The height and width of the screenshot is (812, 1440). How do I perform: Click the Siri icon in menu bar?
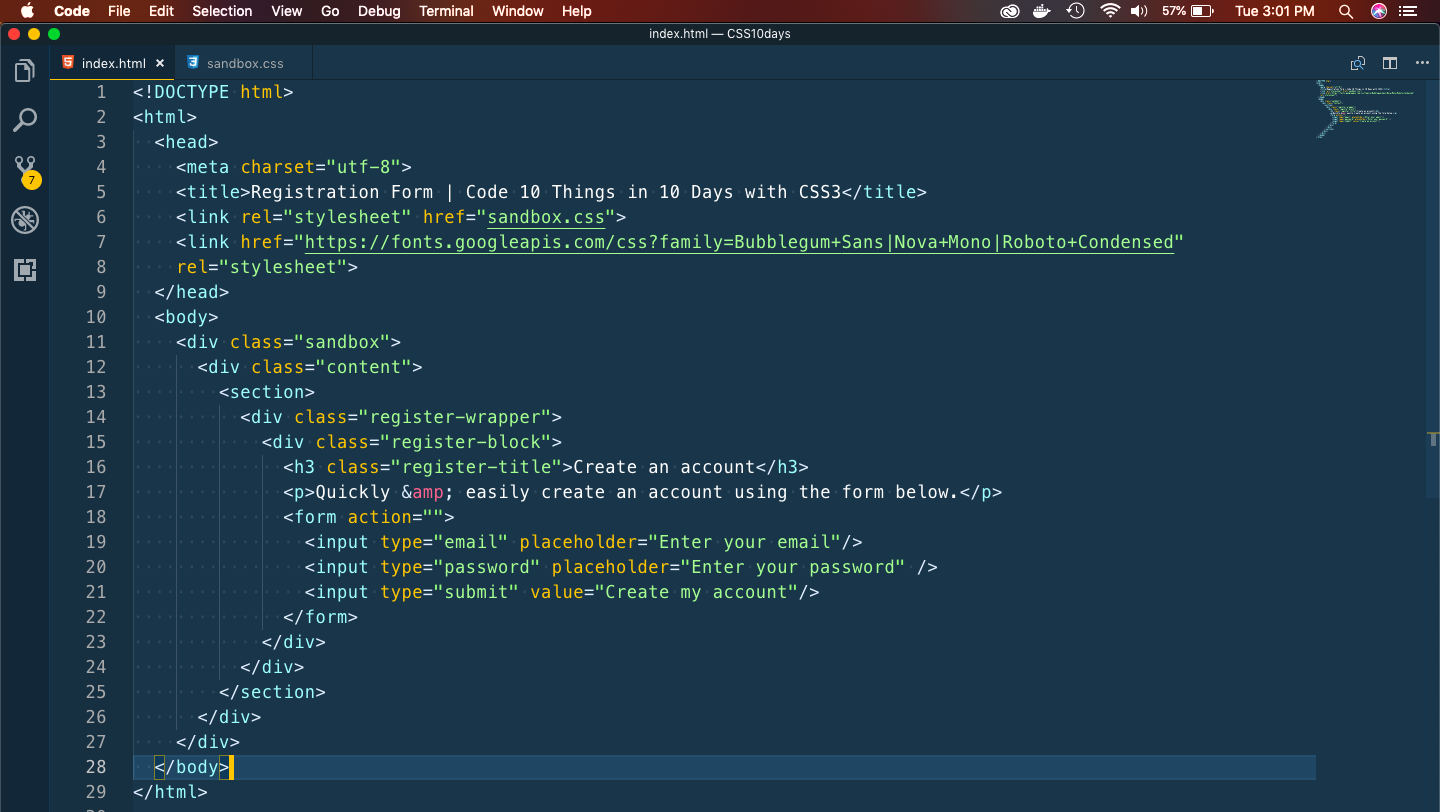(x=1379, y=11)
